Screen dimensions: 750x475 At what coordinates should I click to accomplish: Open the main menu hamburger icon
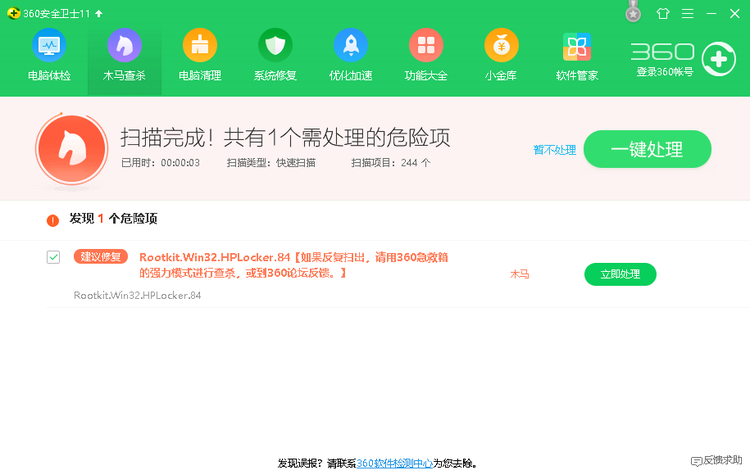688,13
